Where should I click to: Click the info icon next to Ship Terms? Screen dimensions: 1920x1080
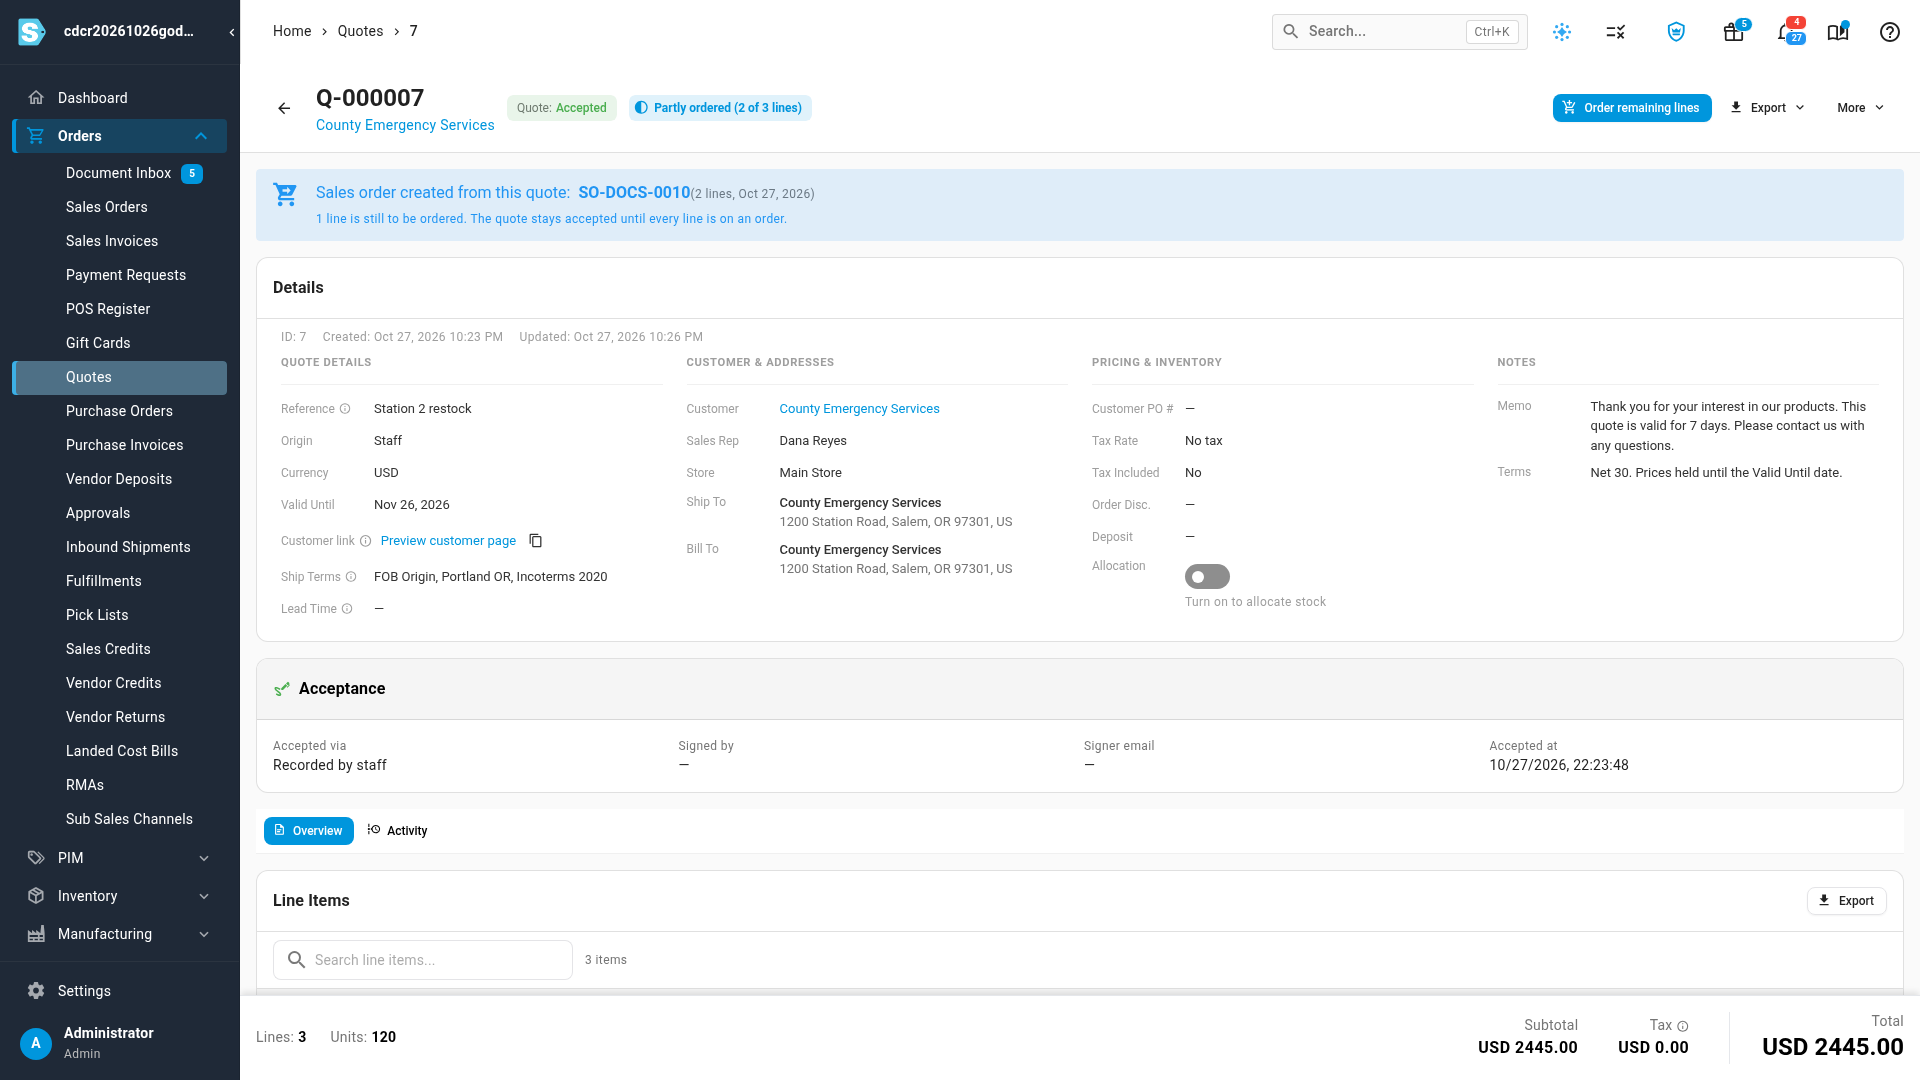(351, 577)
